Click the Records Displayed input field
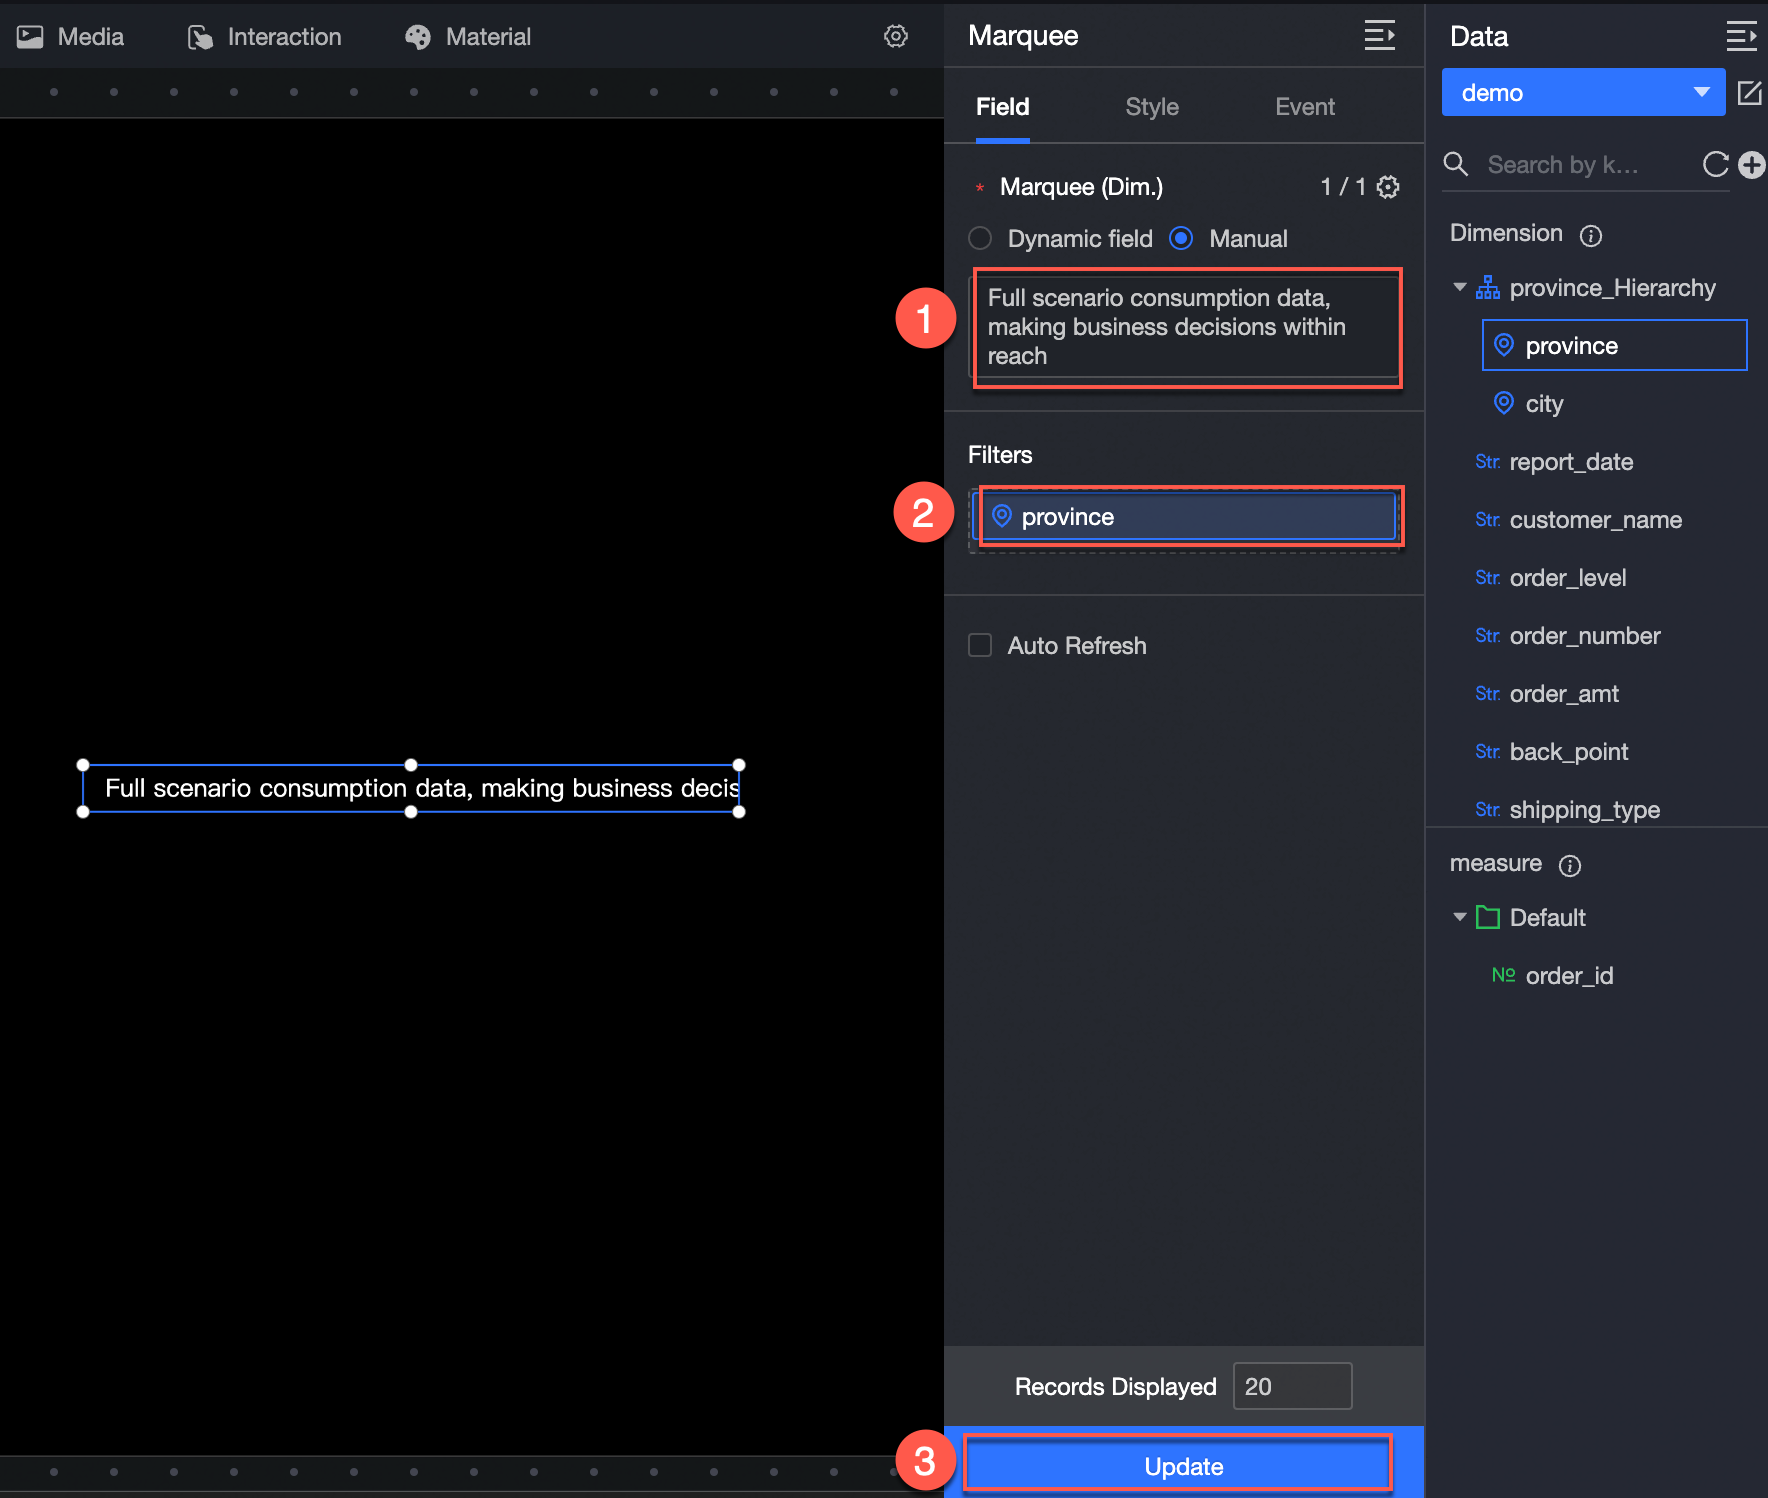This screenshot has height=1498, width=1768. [1292, 1386]
